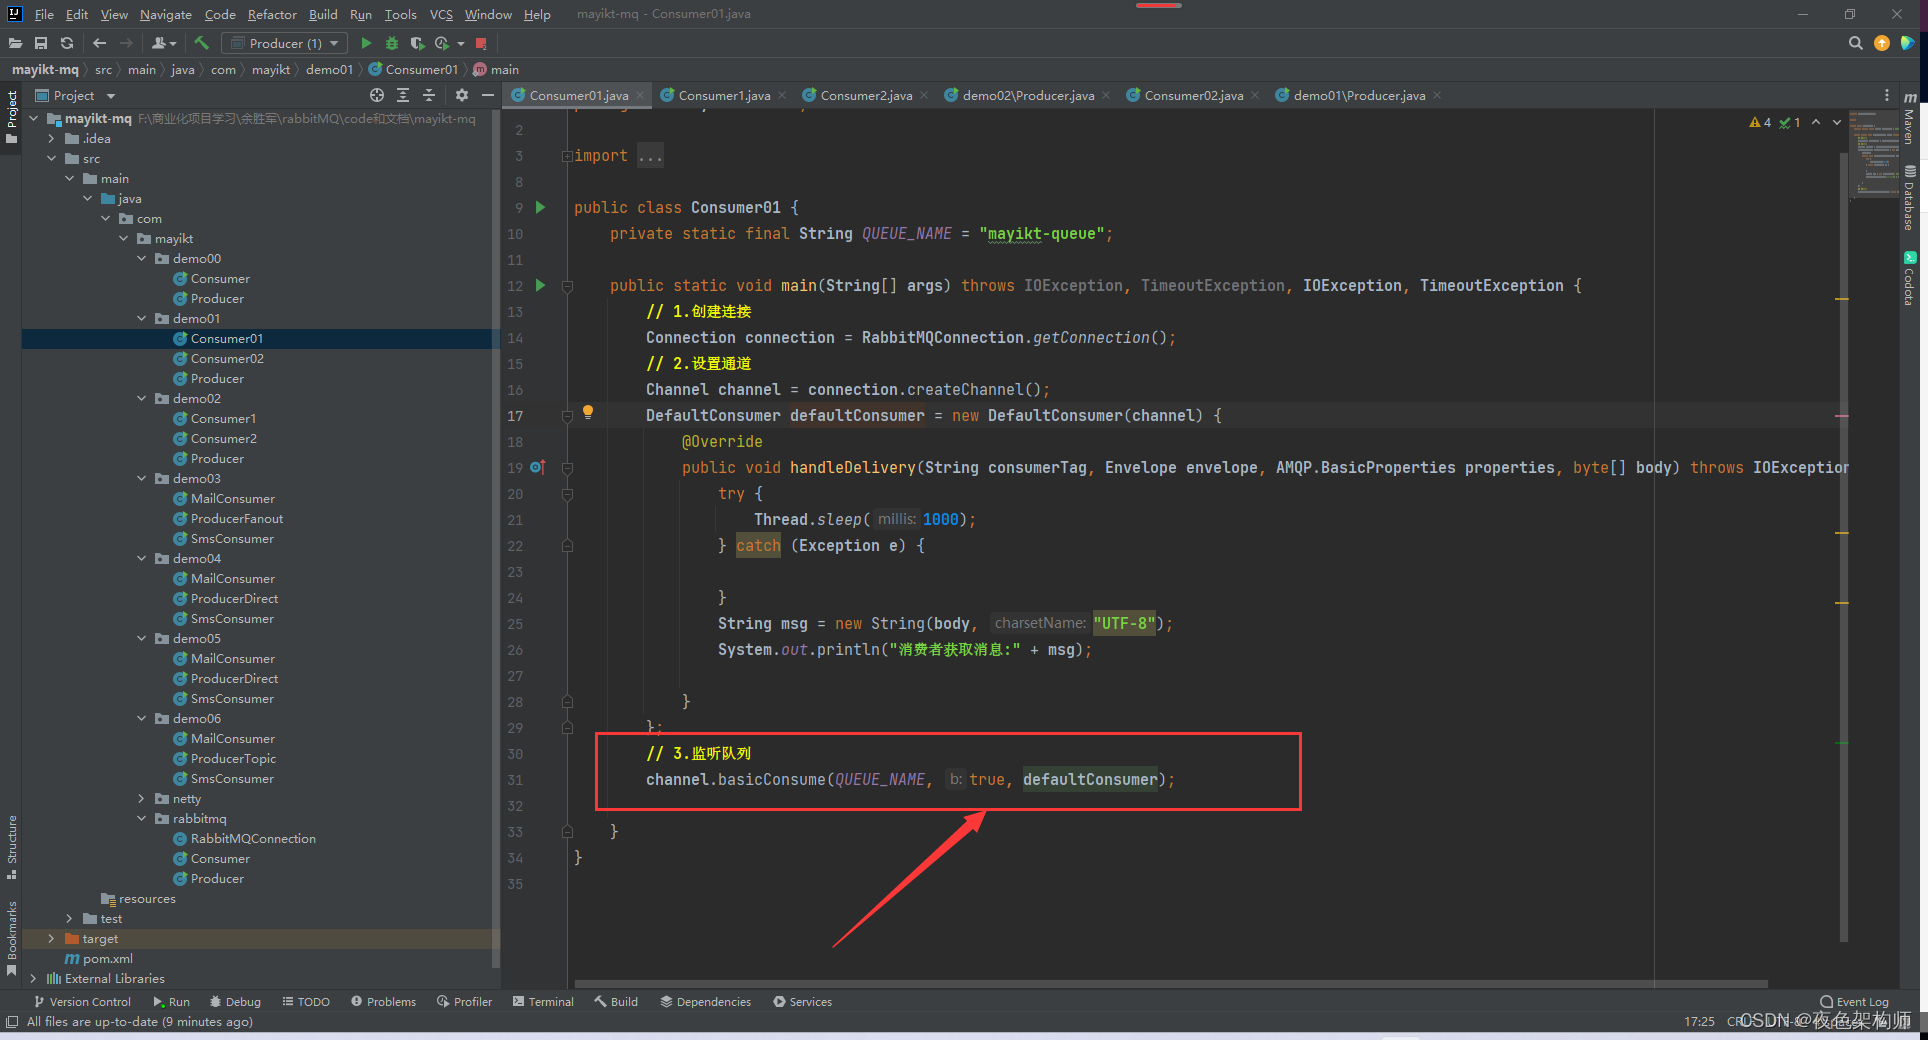Unfold the collapsed import block

click(x=567, y=156)
